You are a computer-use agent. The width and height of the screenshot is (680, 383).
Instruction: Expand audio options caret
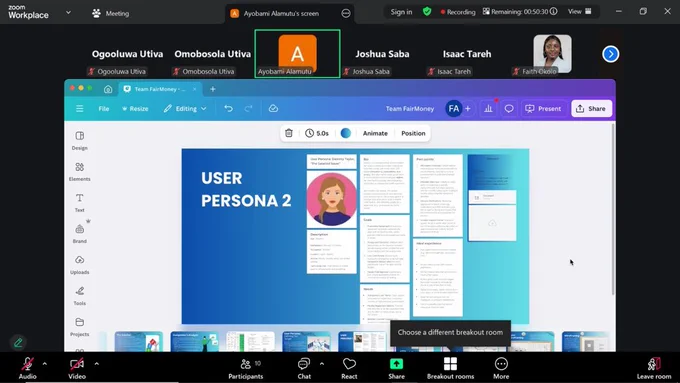click(45, 363)
